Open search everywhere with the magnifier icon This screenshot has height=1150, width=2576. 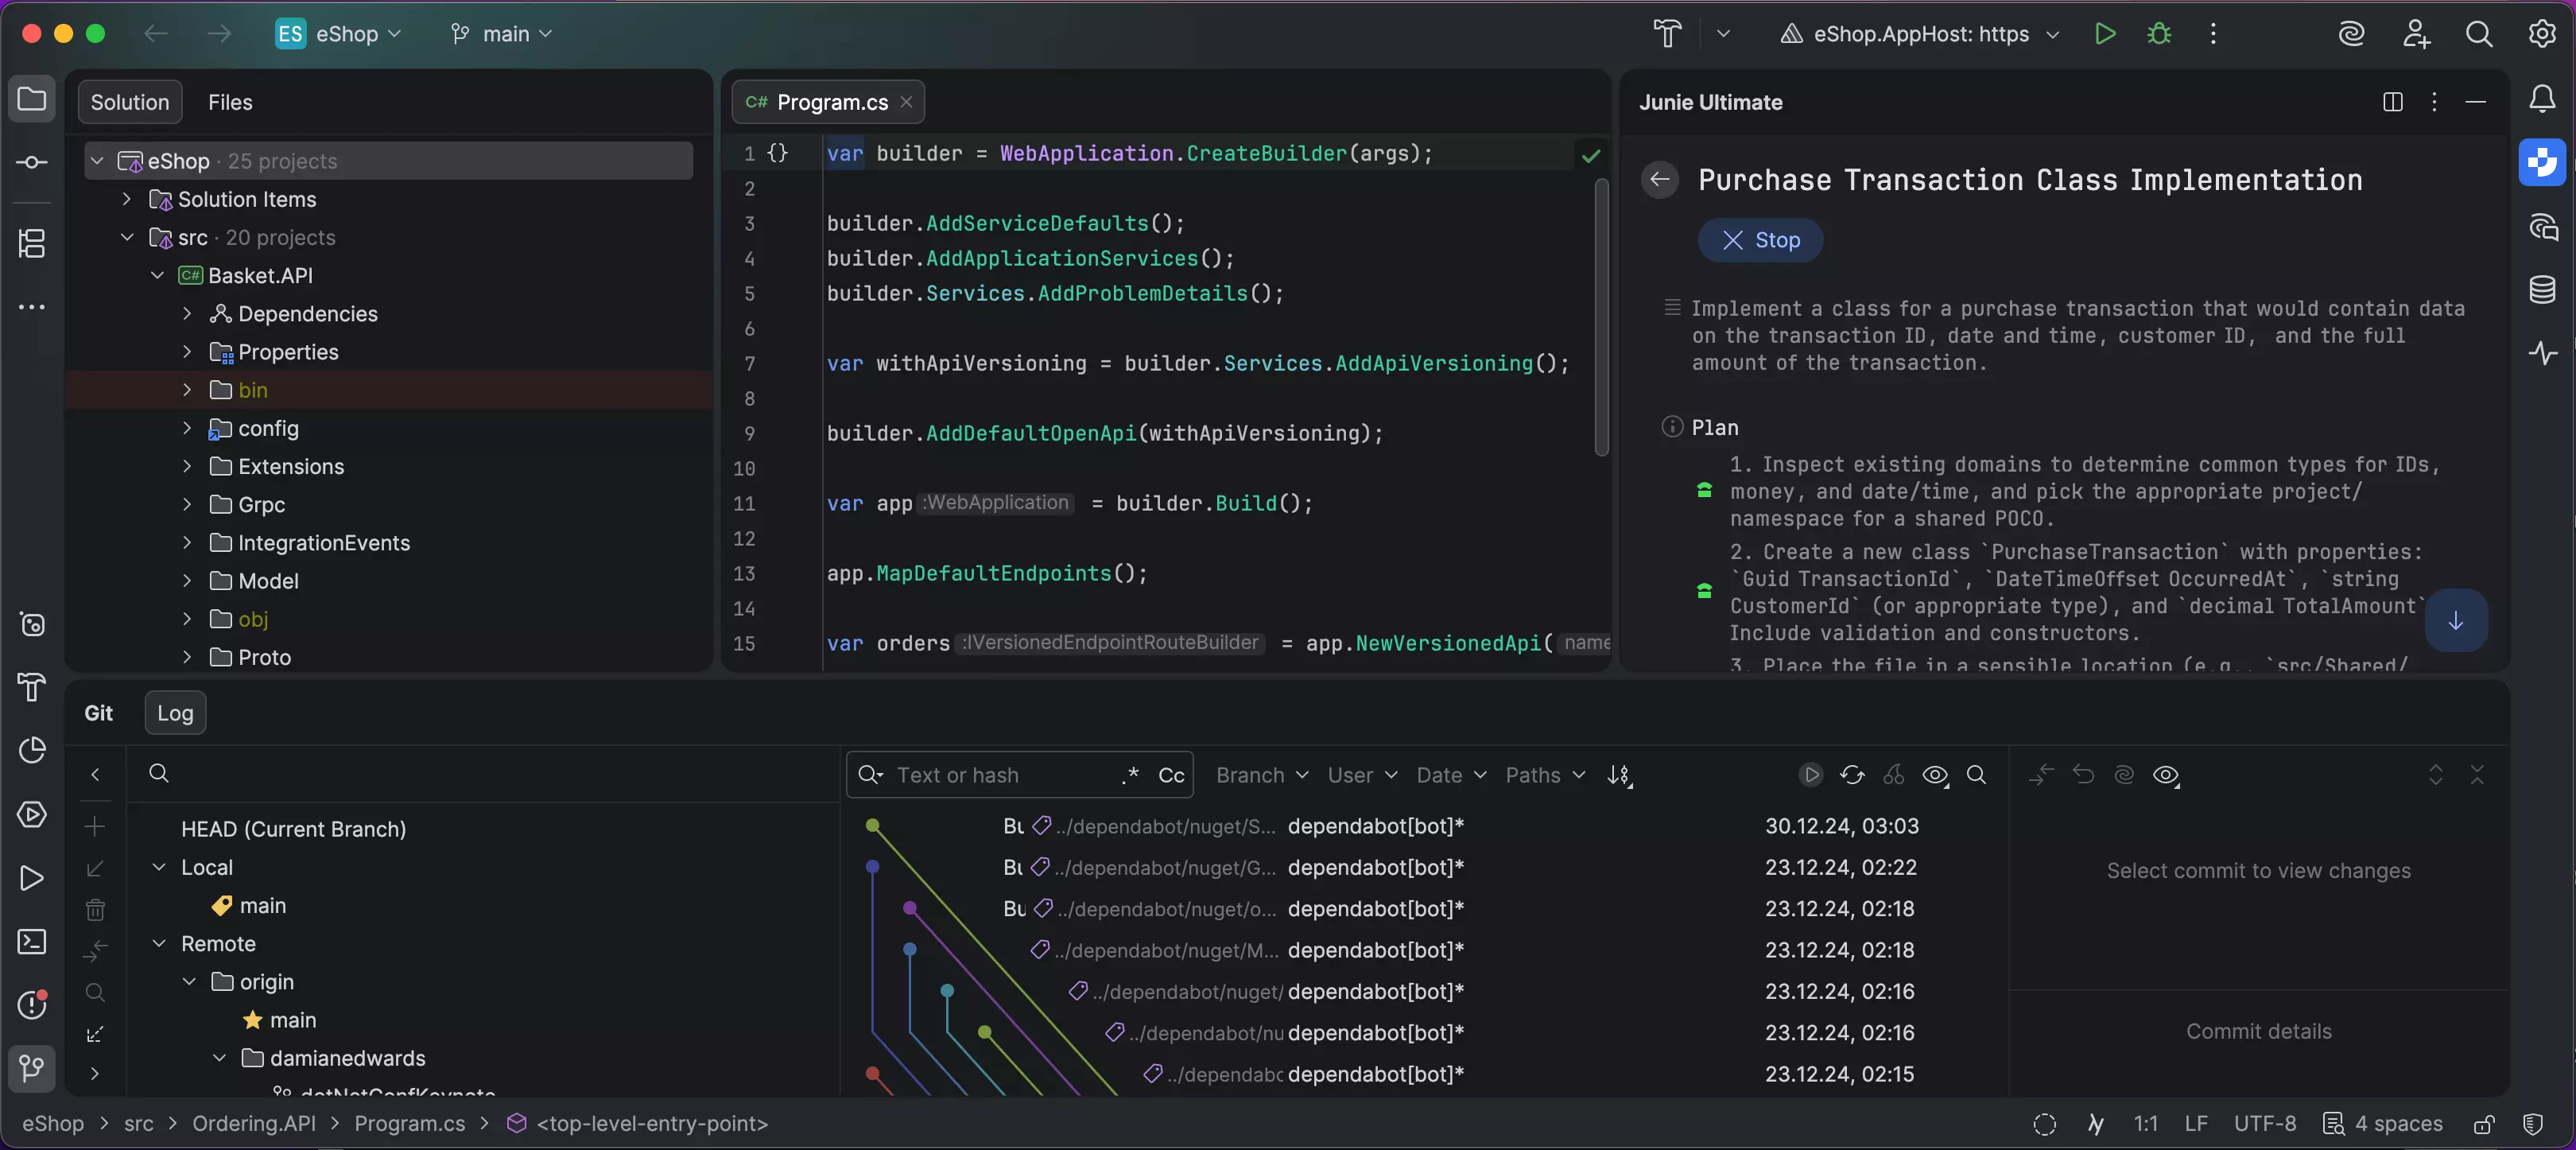(x=2480, y=33)
